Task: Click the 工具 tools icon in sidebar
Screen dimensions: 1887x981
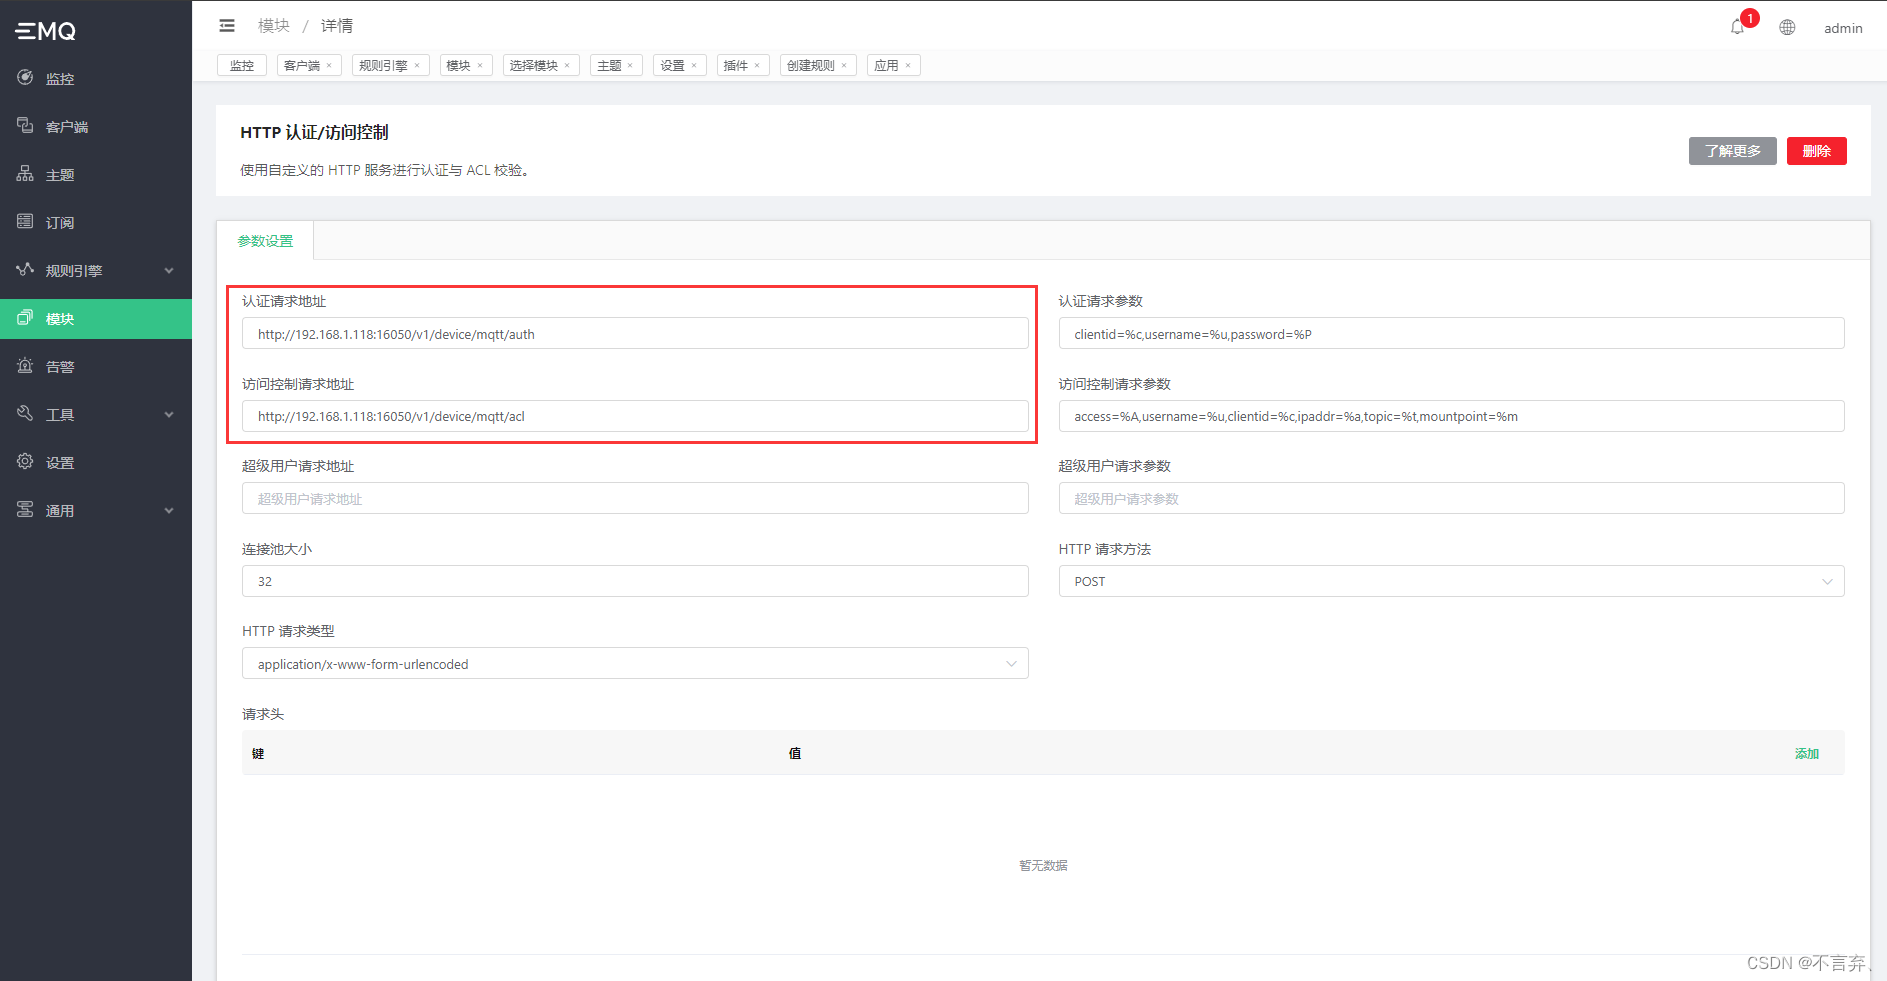Action: [x=25, y=413]
